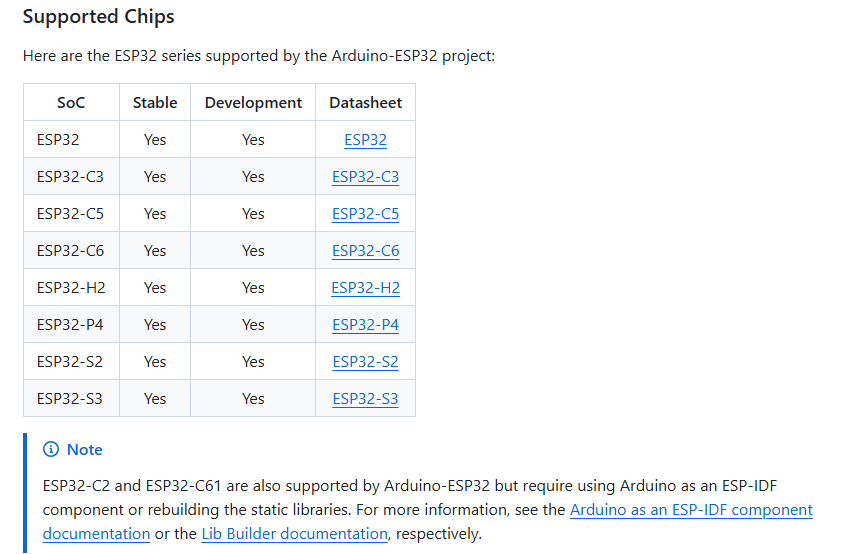Open the ESP32 datasheet link

tap(365, 140)
